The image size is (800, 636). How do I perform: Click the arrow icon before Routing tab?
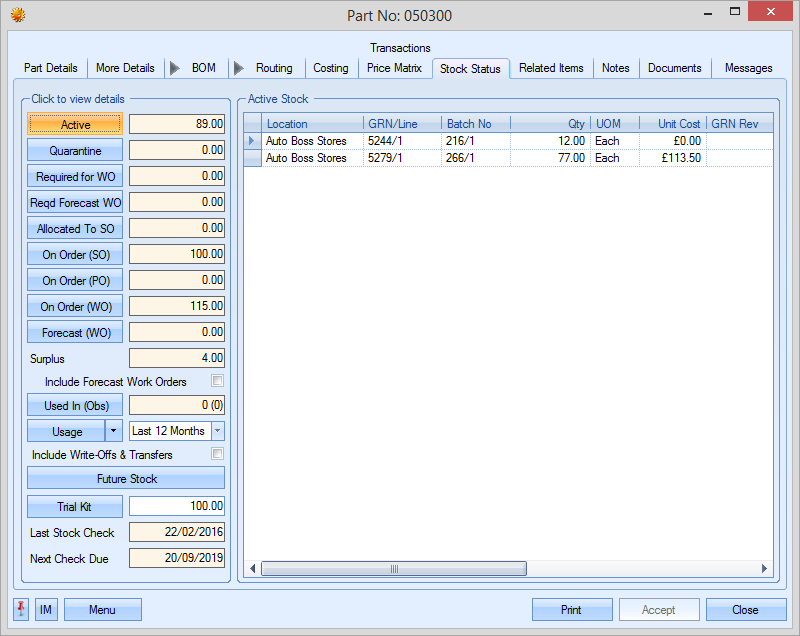(x=239, y=68)
